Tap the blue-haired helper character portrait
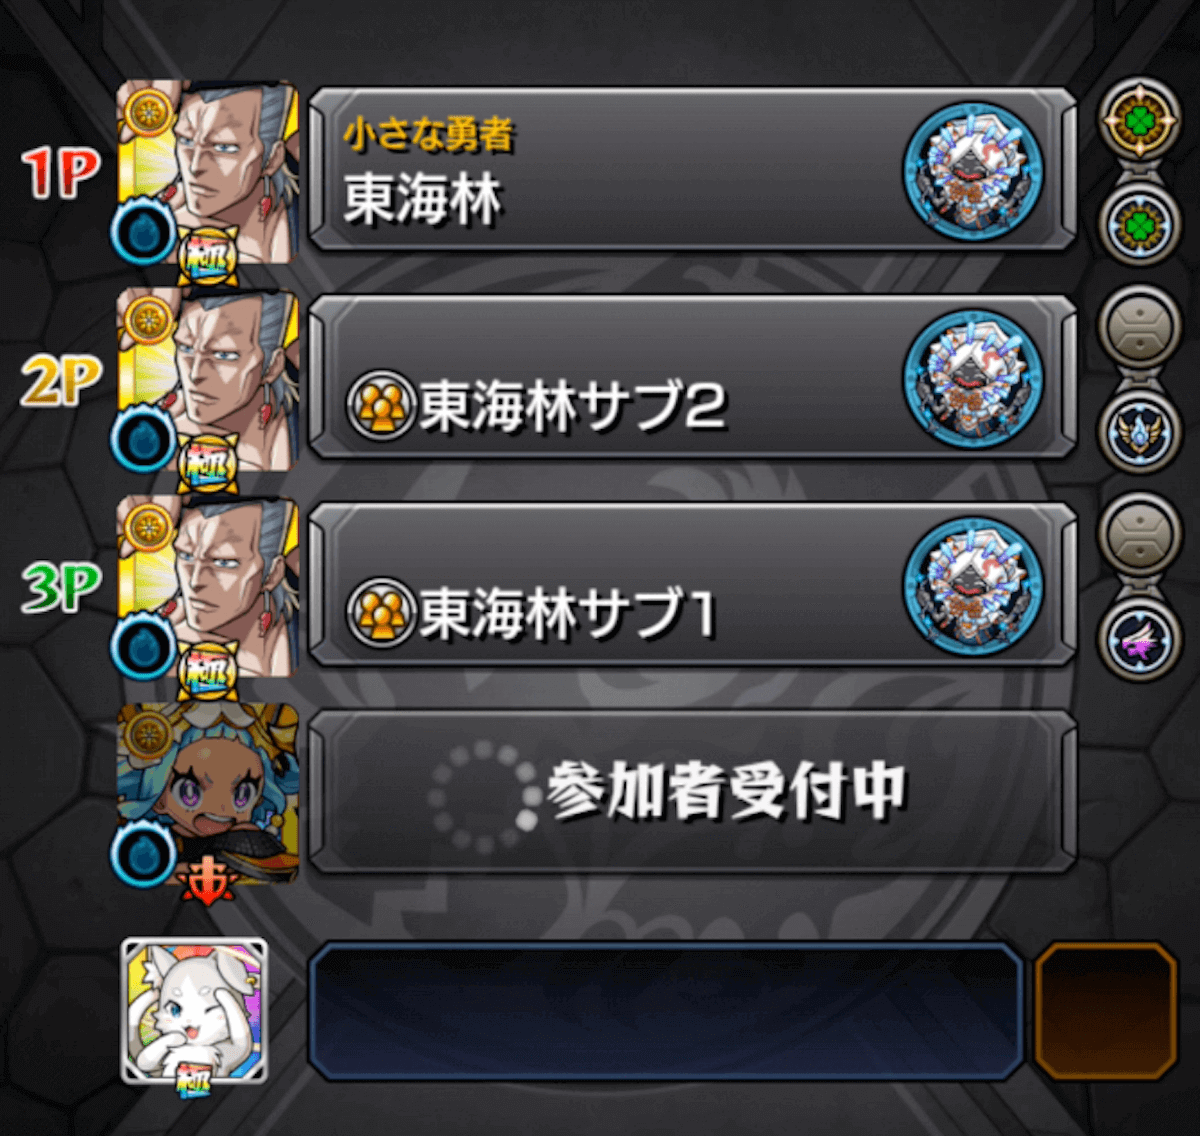The width and height of the screenshot is (1200, 1136). pyautogui.click(x=208, y=796)
